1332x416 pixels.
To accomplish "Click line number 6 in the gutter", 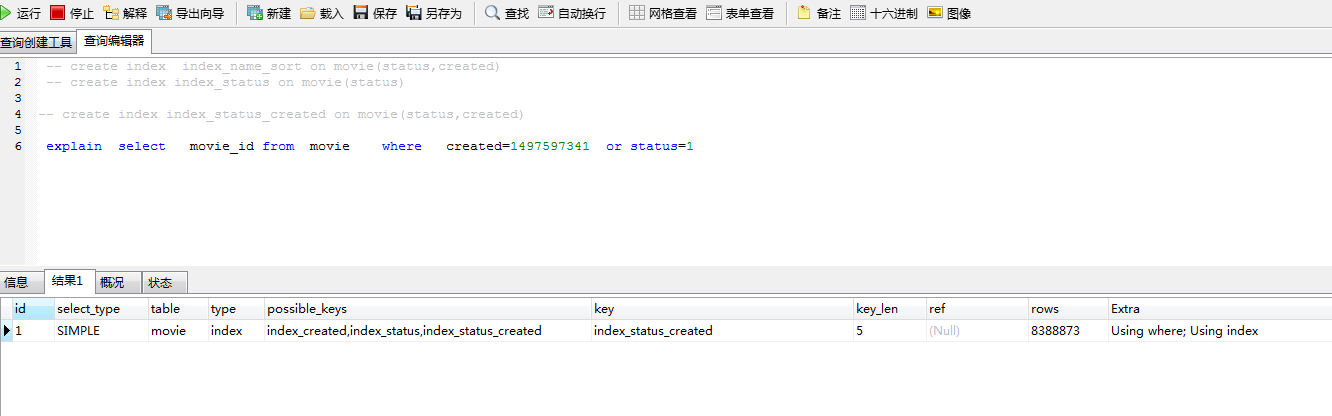I will point(18,146).
